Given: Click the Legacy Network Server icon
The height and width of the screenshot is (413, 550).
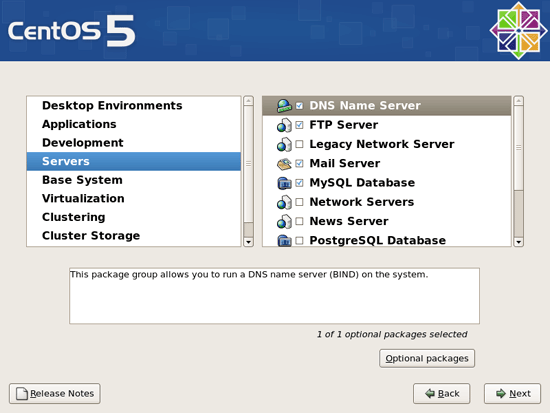Looking at the screenshot, I should [x=284, y=144].
